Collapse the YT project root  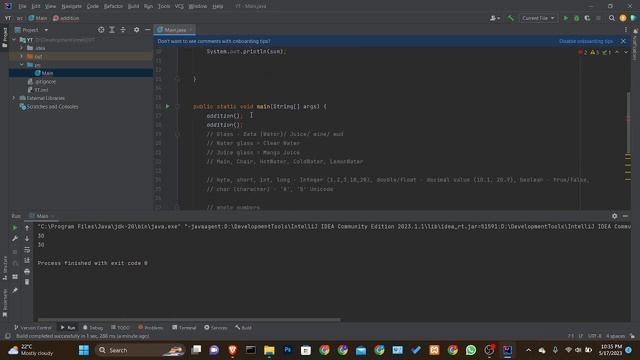[x=14, y=40]
